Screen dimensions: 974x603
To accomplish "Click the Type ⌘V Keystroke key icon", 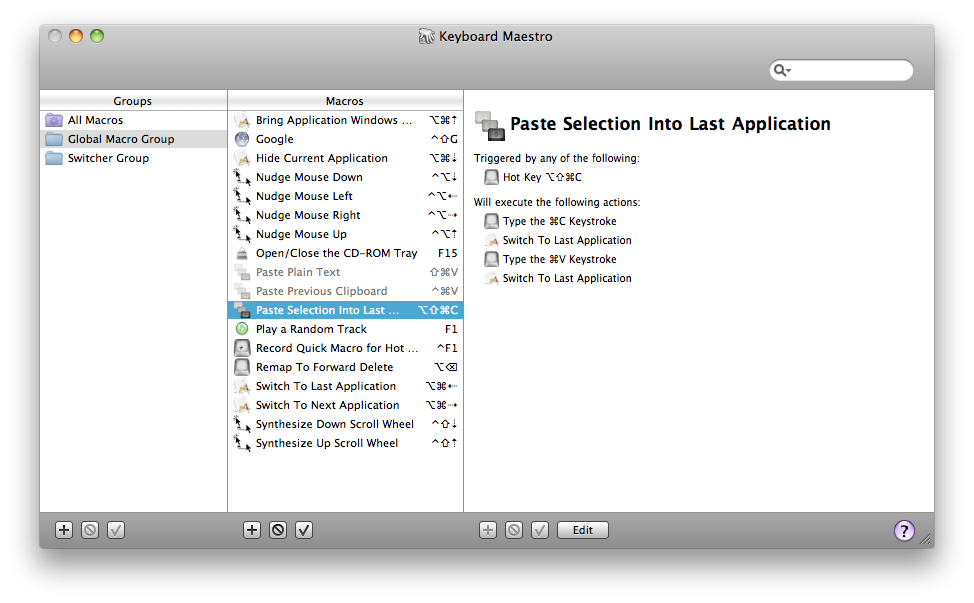I will 491,259.
